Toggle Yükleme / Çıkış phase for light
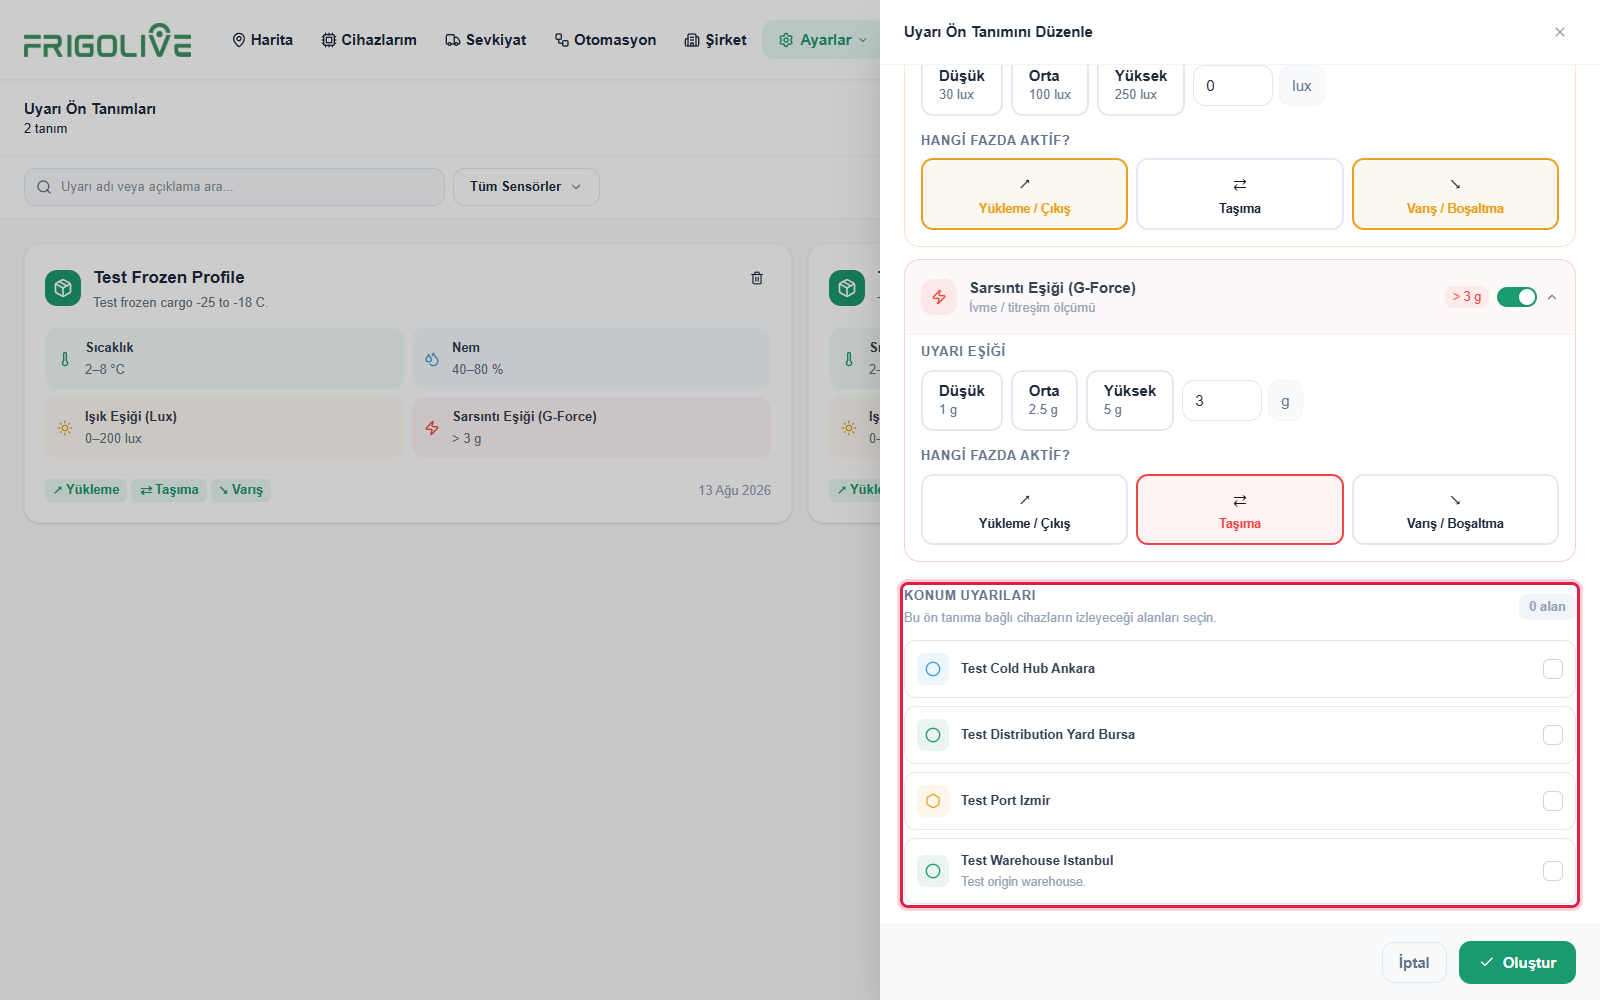The width and height of the screenshot is (1600, 1000). (1024, 194)
